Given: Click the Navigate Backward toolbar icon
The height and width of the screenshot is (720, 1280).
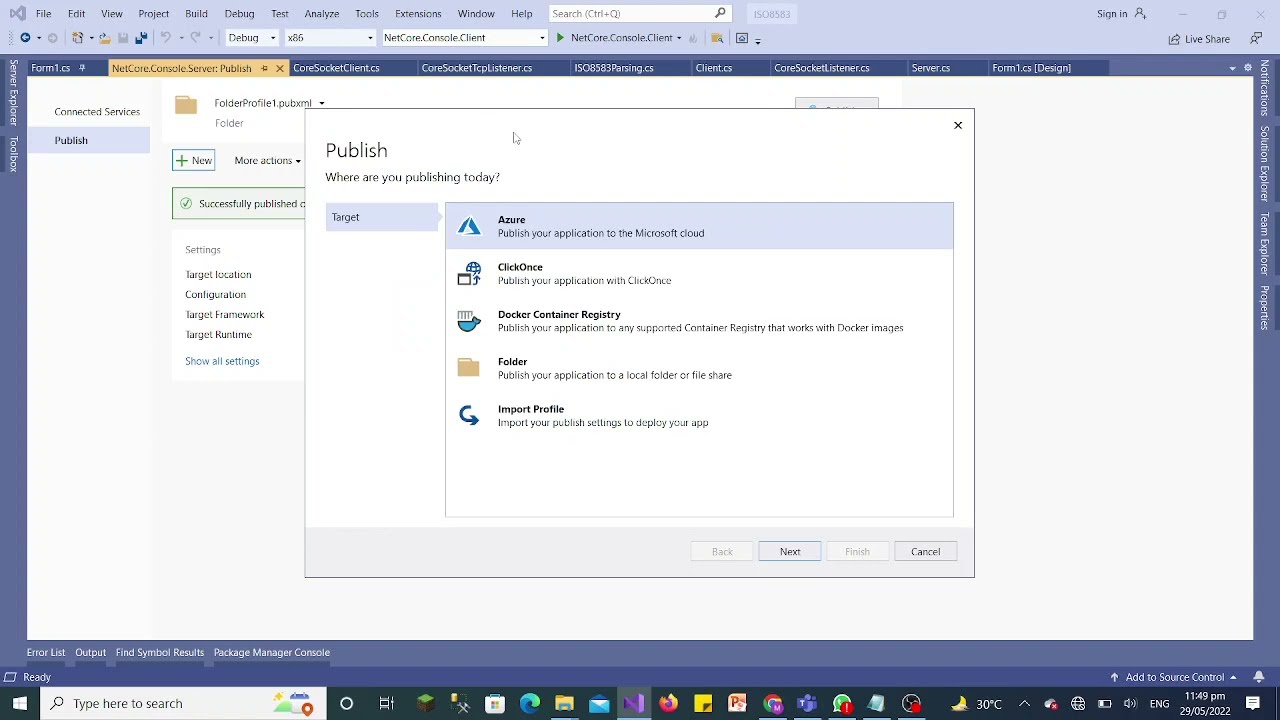Looking at the screenshot, I should (25, 38).
